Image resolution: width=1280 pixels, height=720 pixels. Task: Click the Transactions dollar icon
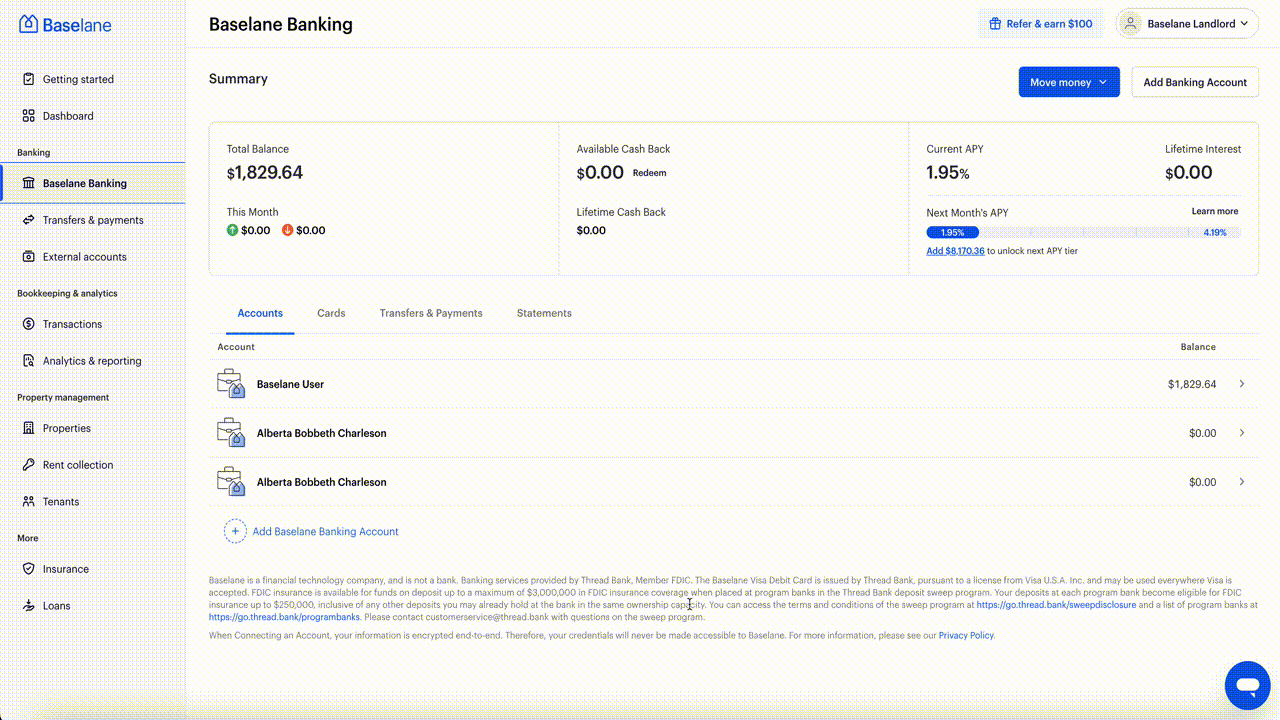28,324
